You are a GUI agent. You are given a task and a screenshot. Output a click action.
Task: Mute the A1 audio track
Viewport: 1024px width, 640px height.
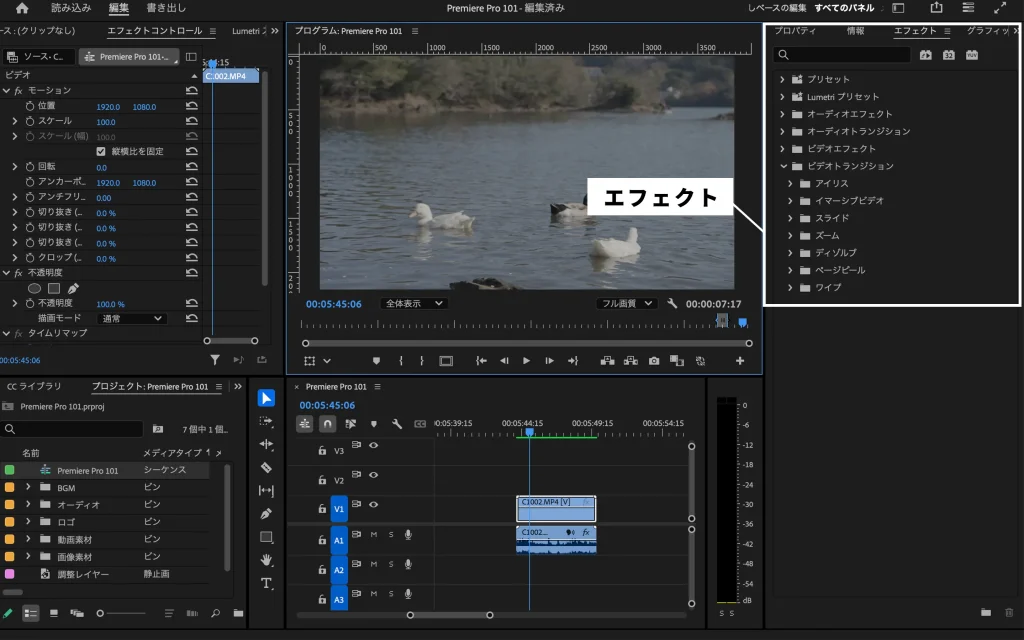click(372, 535)
